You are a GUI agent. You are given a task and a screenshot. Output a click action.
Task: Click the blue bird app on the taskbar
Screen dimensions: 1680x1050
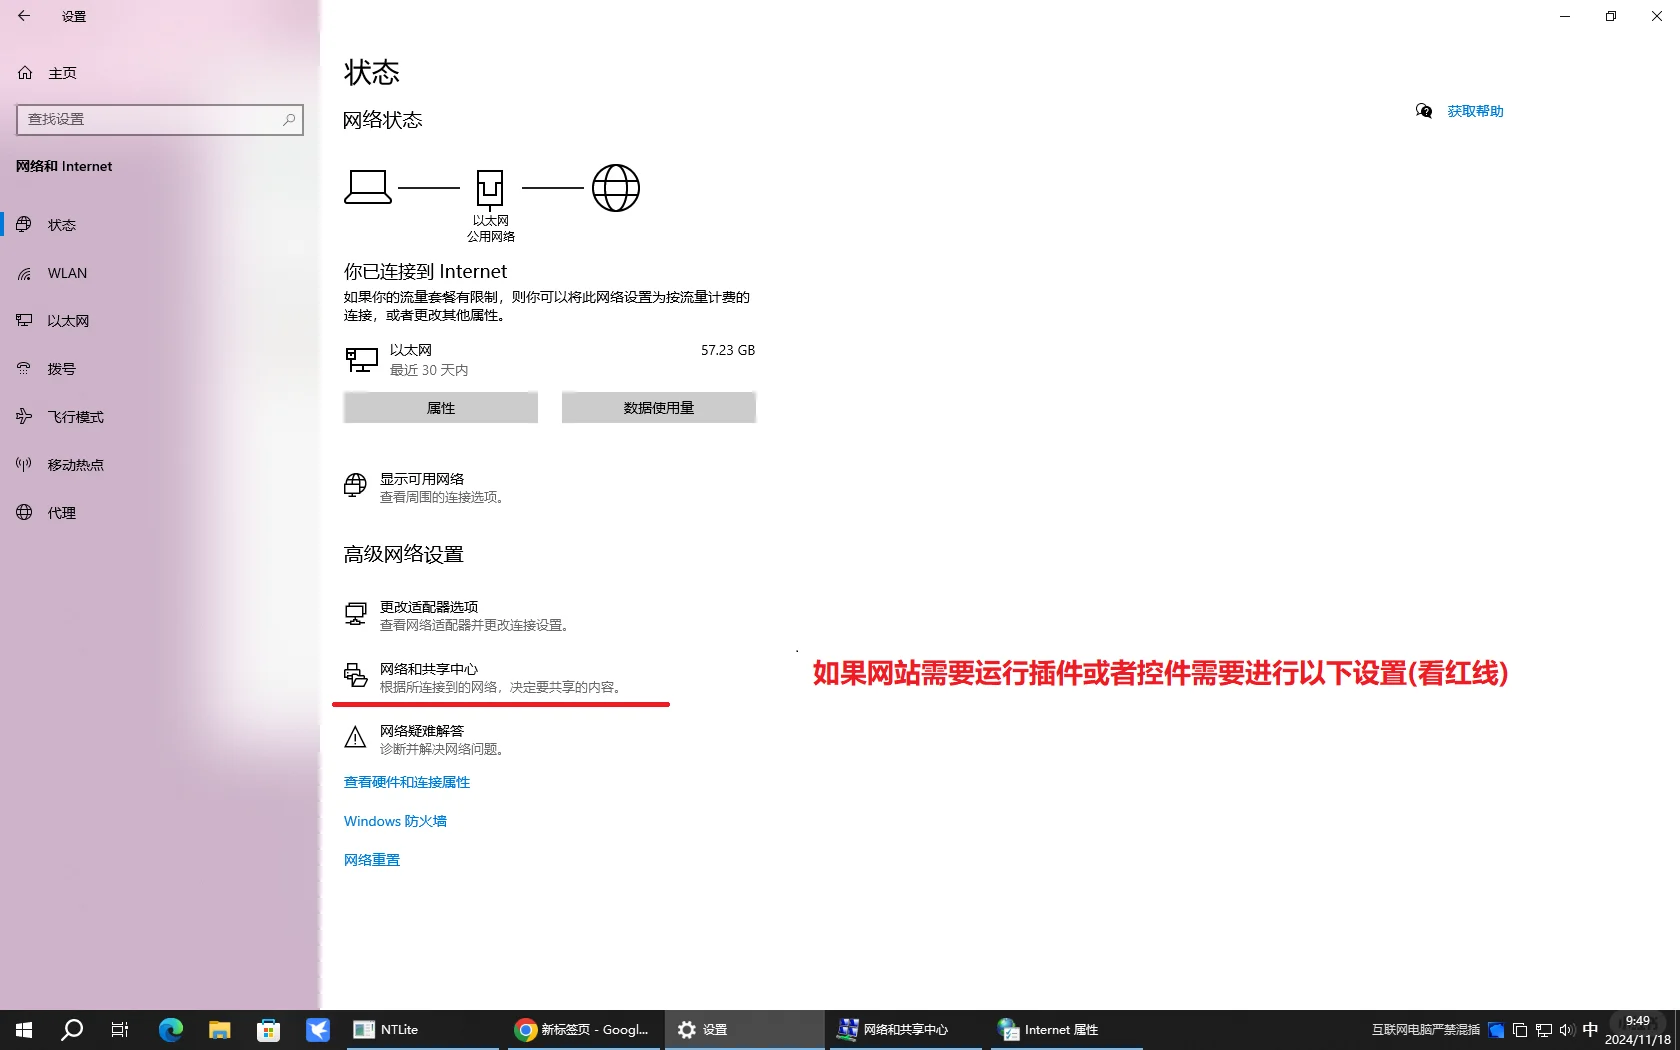[x=318, y=1030]
